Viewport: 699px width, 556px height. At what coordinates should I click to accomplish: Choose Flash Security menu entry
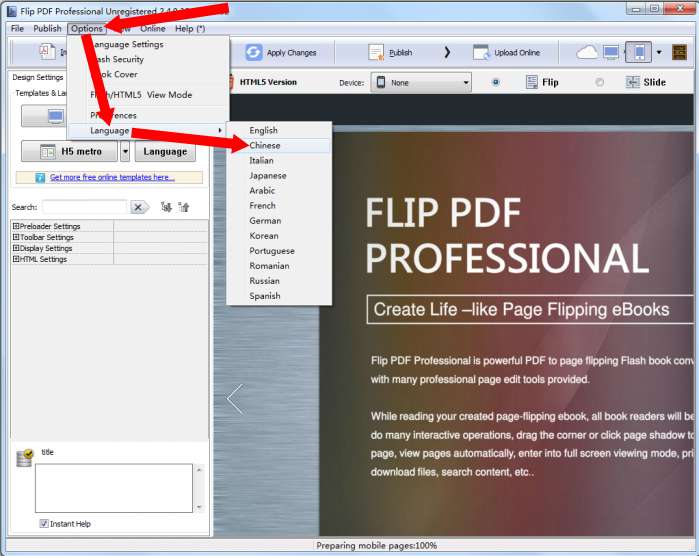(x=148, y=59)
